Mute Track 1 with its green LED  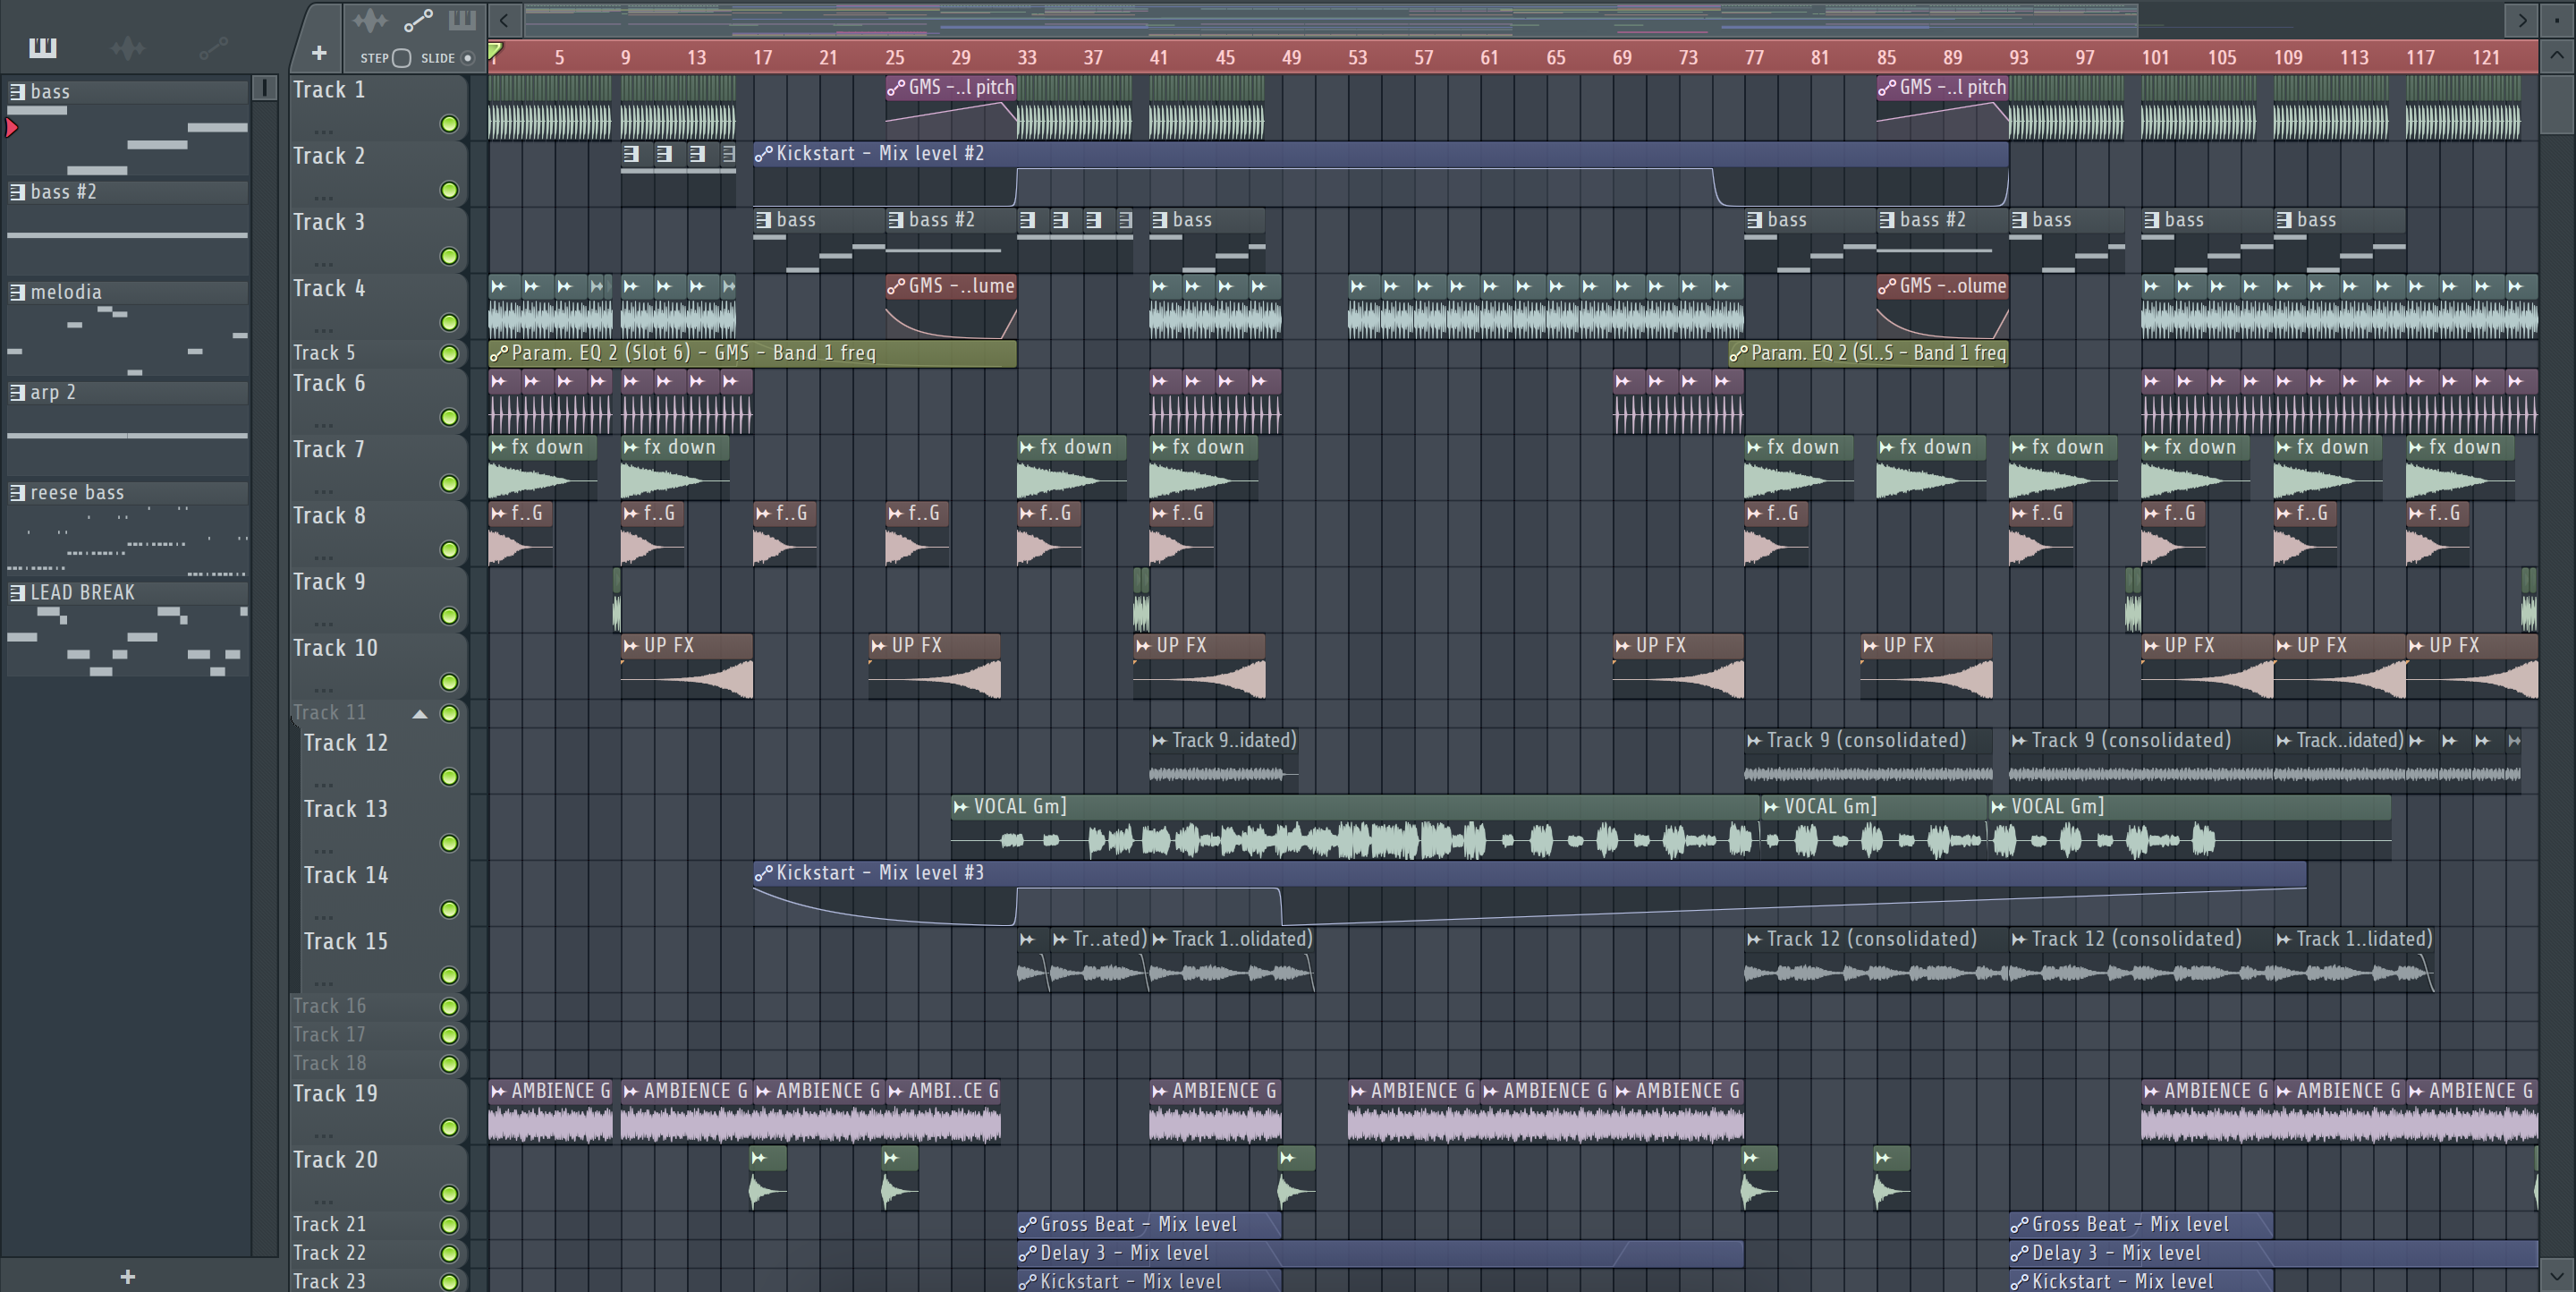pos(450,124)
